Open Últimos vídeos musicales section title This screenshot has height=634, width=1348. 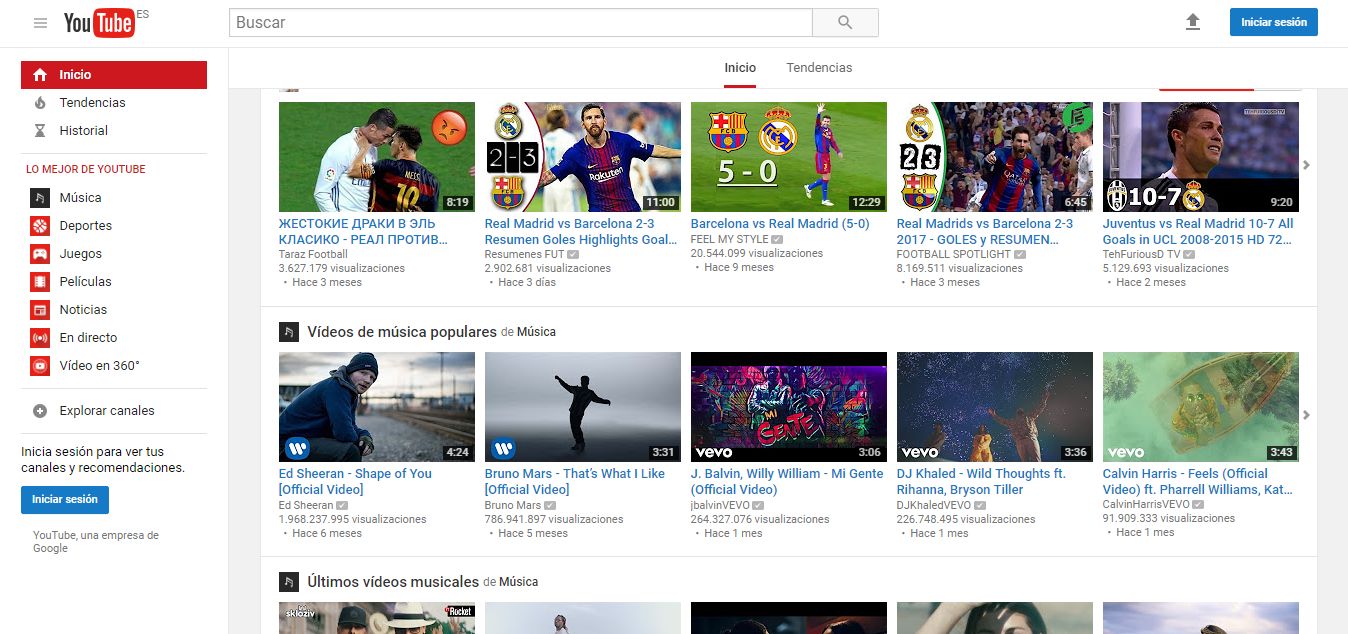tap(393, 582)
